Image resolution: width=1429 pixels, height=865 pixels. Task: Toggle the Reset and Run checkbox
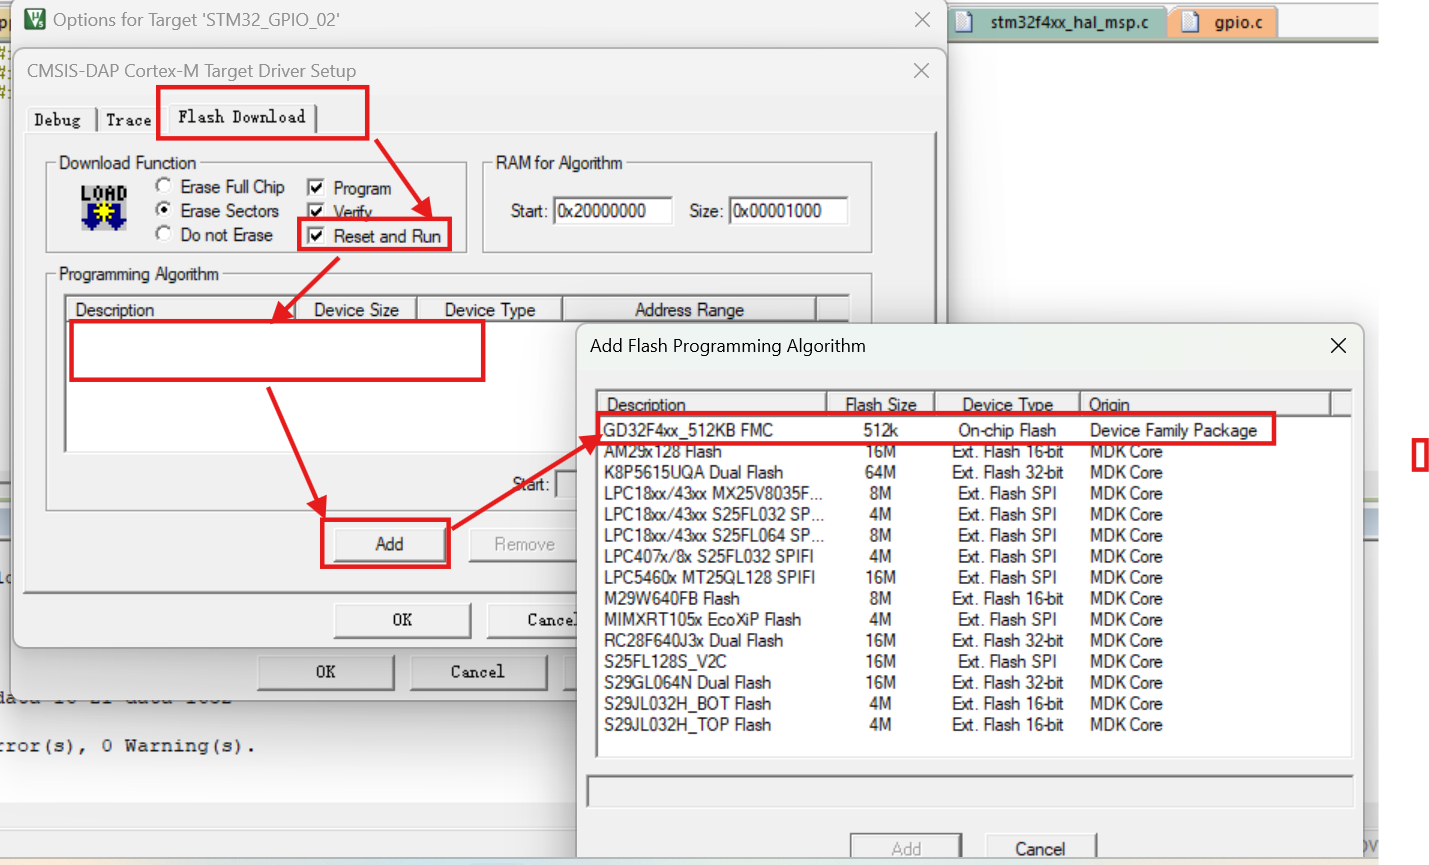pos(316,235)
